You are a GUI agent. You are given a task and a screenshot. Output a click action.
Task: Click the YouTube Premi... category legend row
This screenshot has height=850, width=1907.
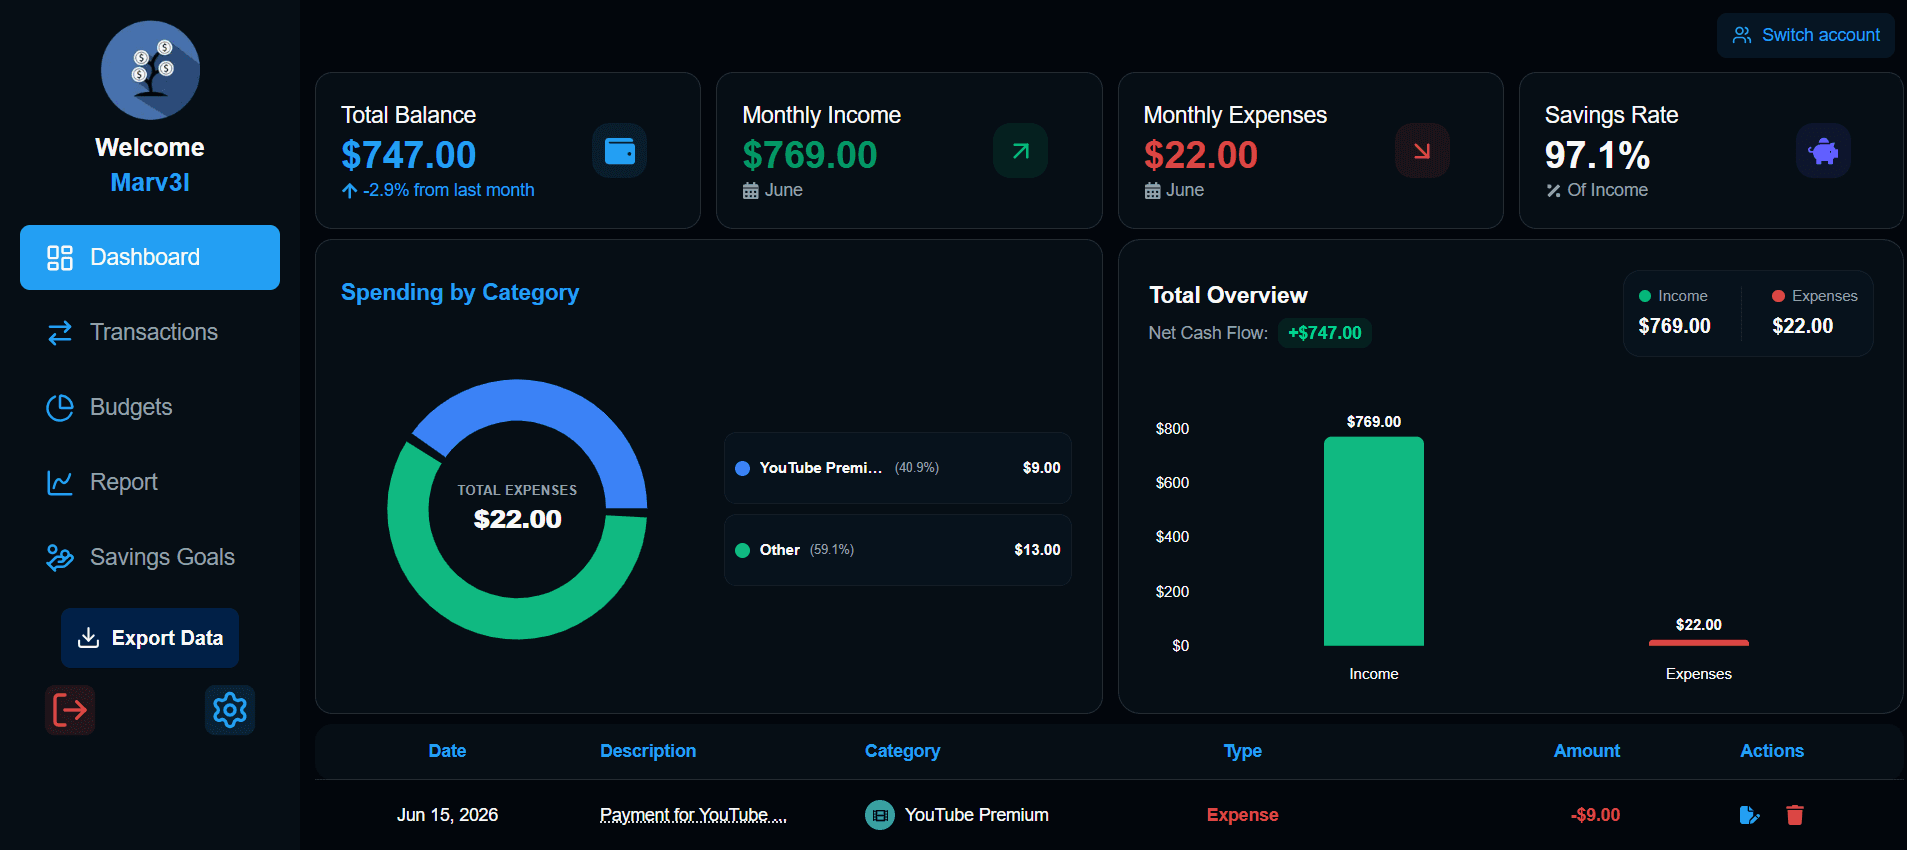tap(898, 468)
